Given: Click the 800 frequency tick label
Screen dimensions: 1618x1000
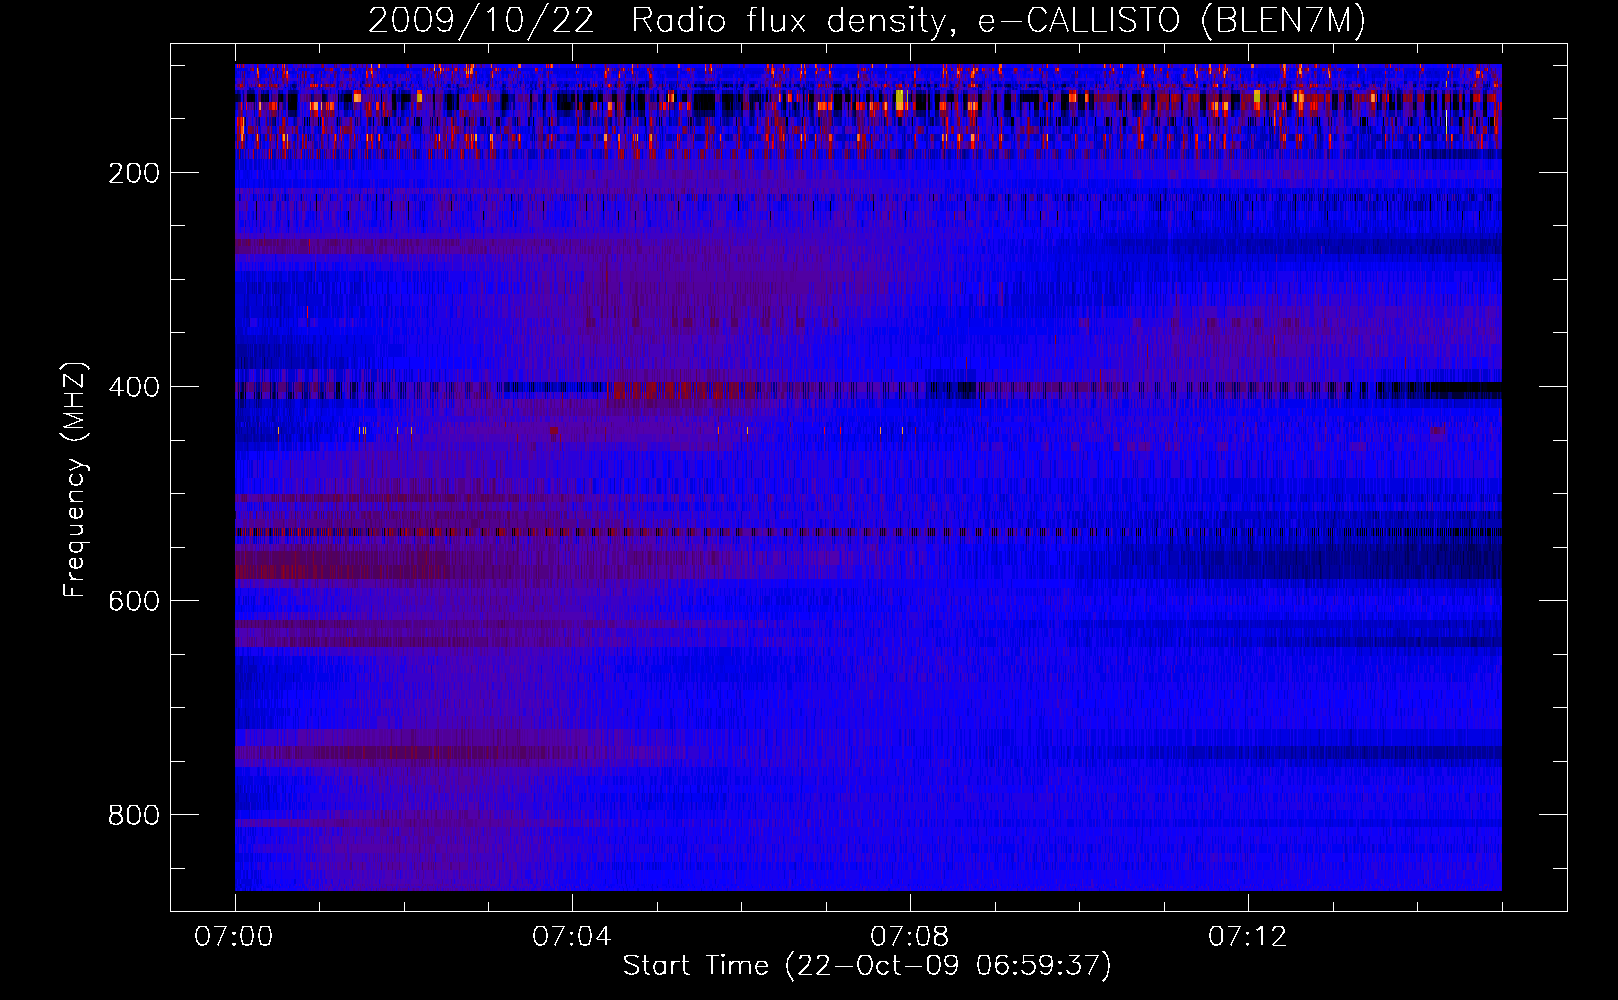Looking at the screenshot, I should (134, 815).
